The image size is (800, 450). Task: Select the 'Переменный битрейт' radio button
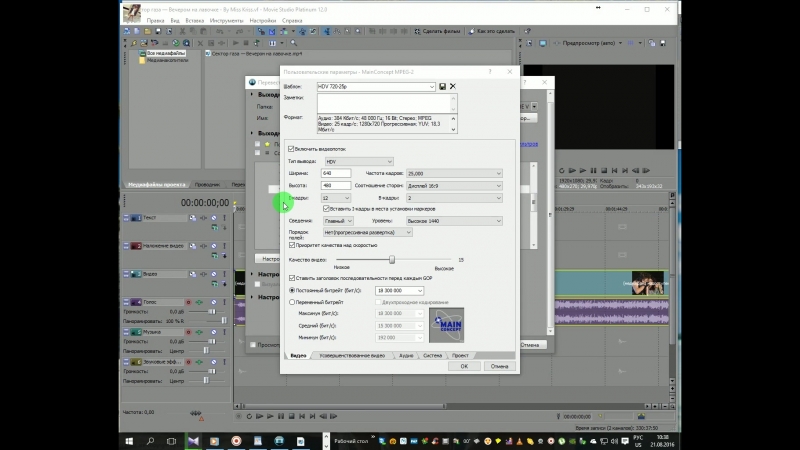pos(292,301)
